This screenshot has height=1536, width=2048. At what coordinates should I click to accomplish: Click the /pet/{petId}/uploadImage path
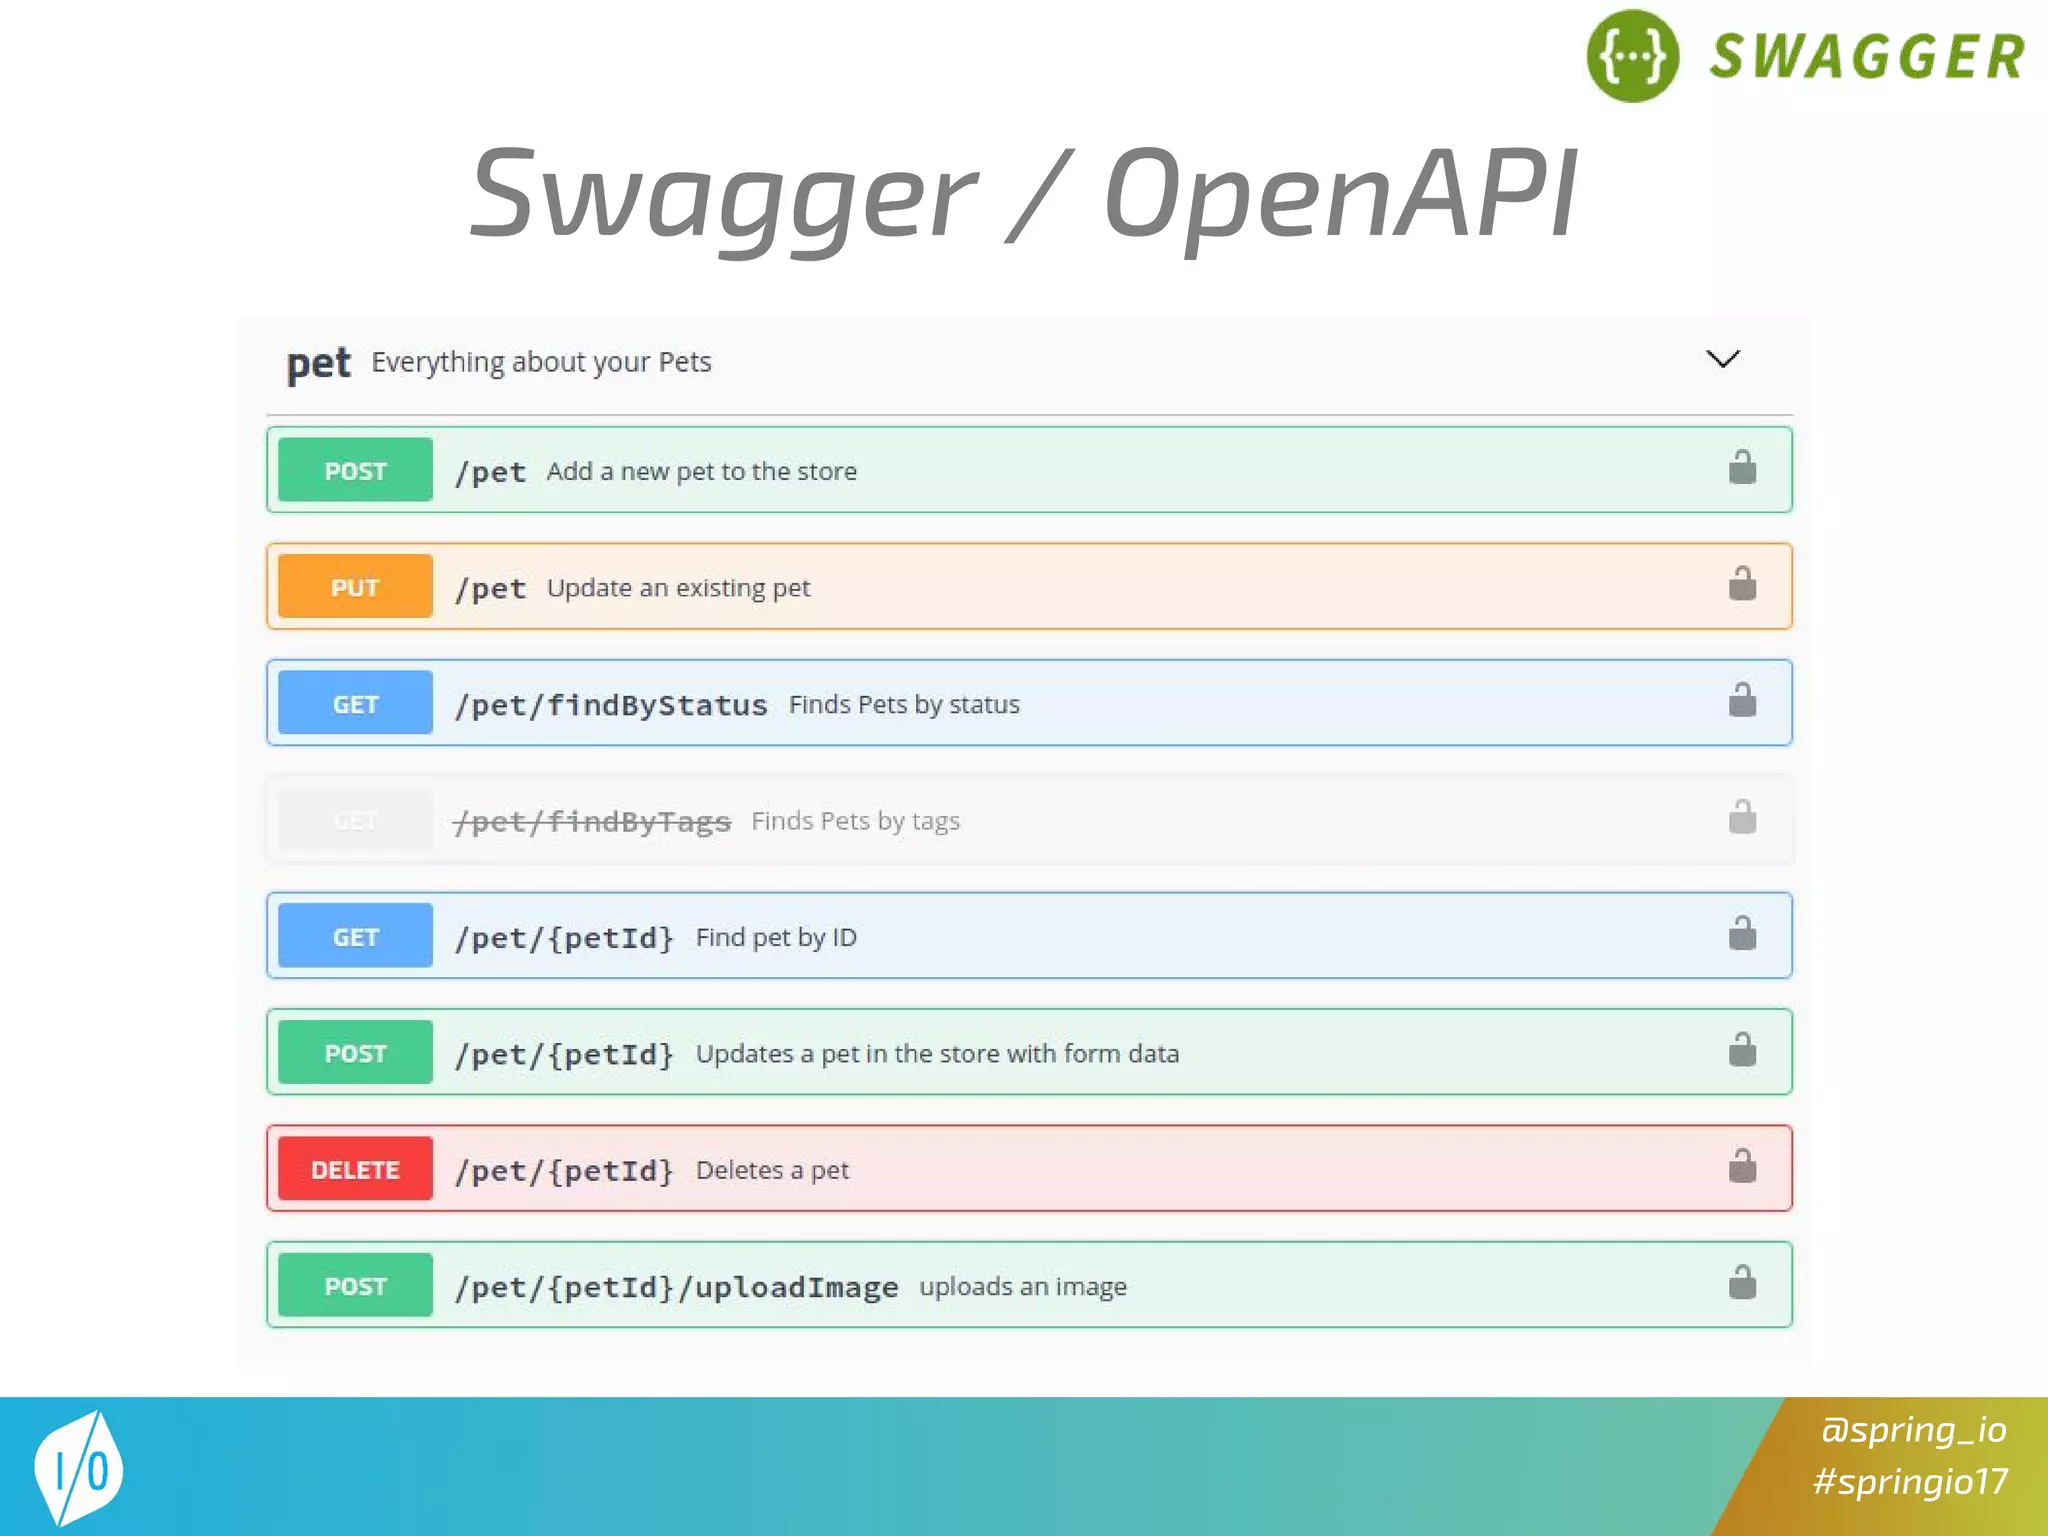tap(676, 1287)
